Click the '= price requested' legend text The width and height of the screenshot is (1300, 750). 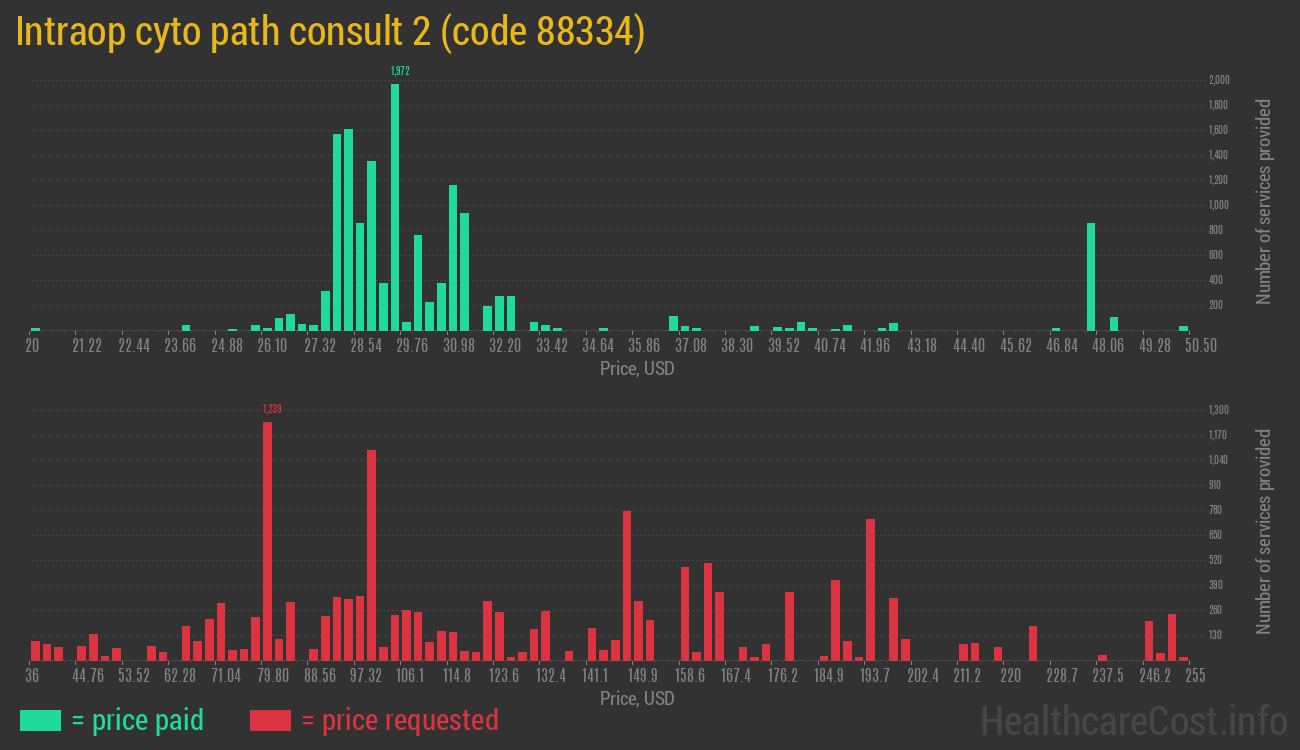pos(399,720)
